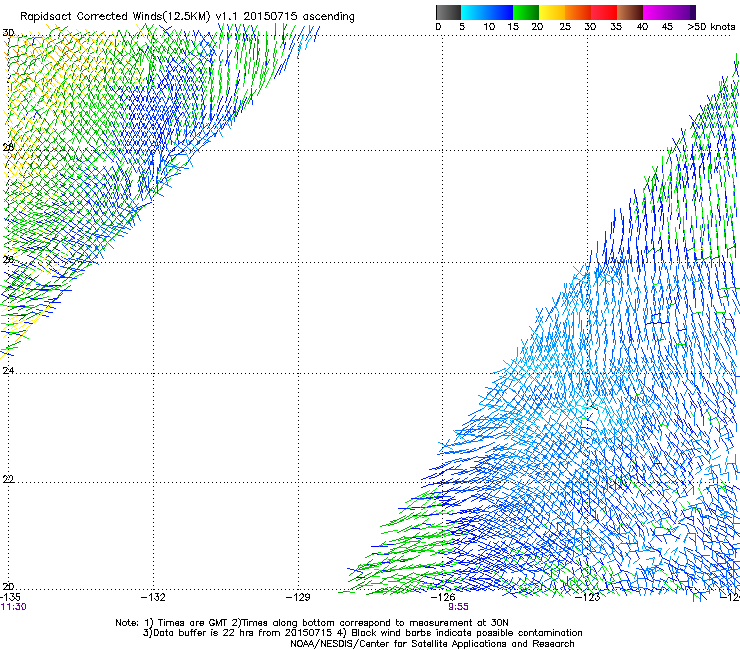Click the '20150715 ascending' date in title
The width and height of the screenshot is (740, 650).
(299, 17)
